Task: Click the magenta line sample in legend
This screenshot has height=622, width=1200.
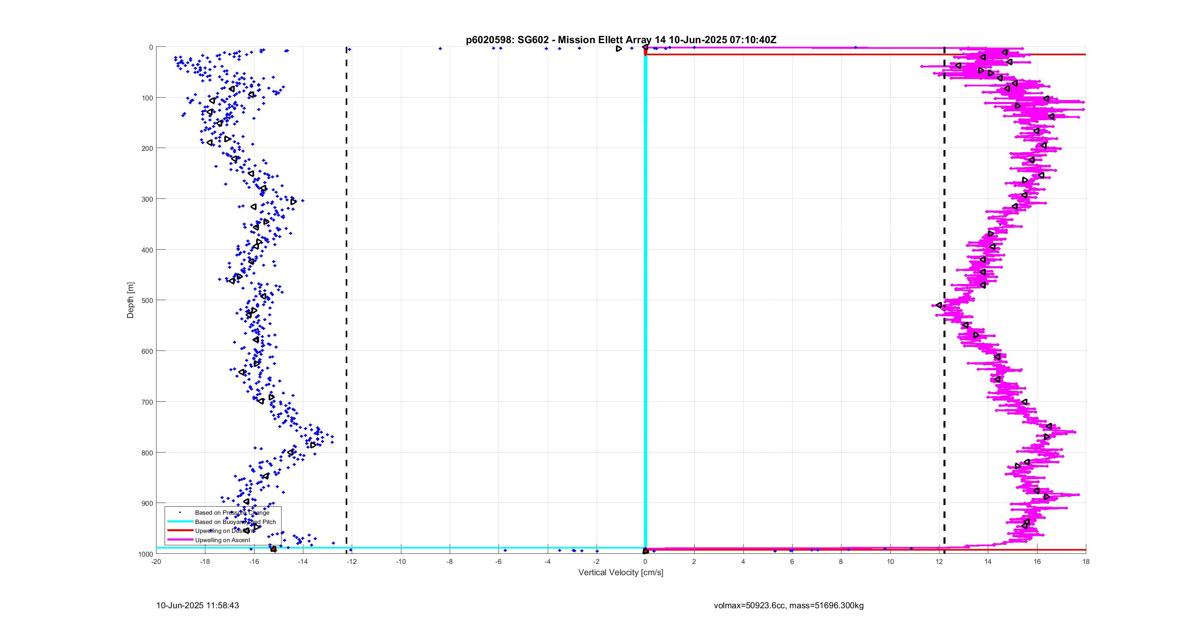Action: (x=179, y=540)
